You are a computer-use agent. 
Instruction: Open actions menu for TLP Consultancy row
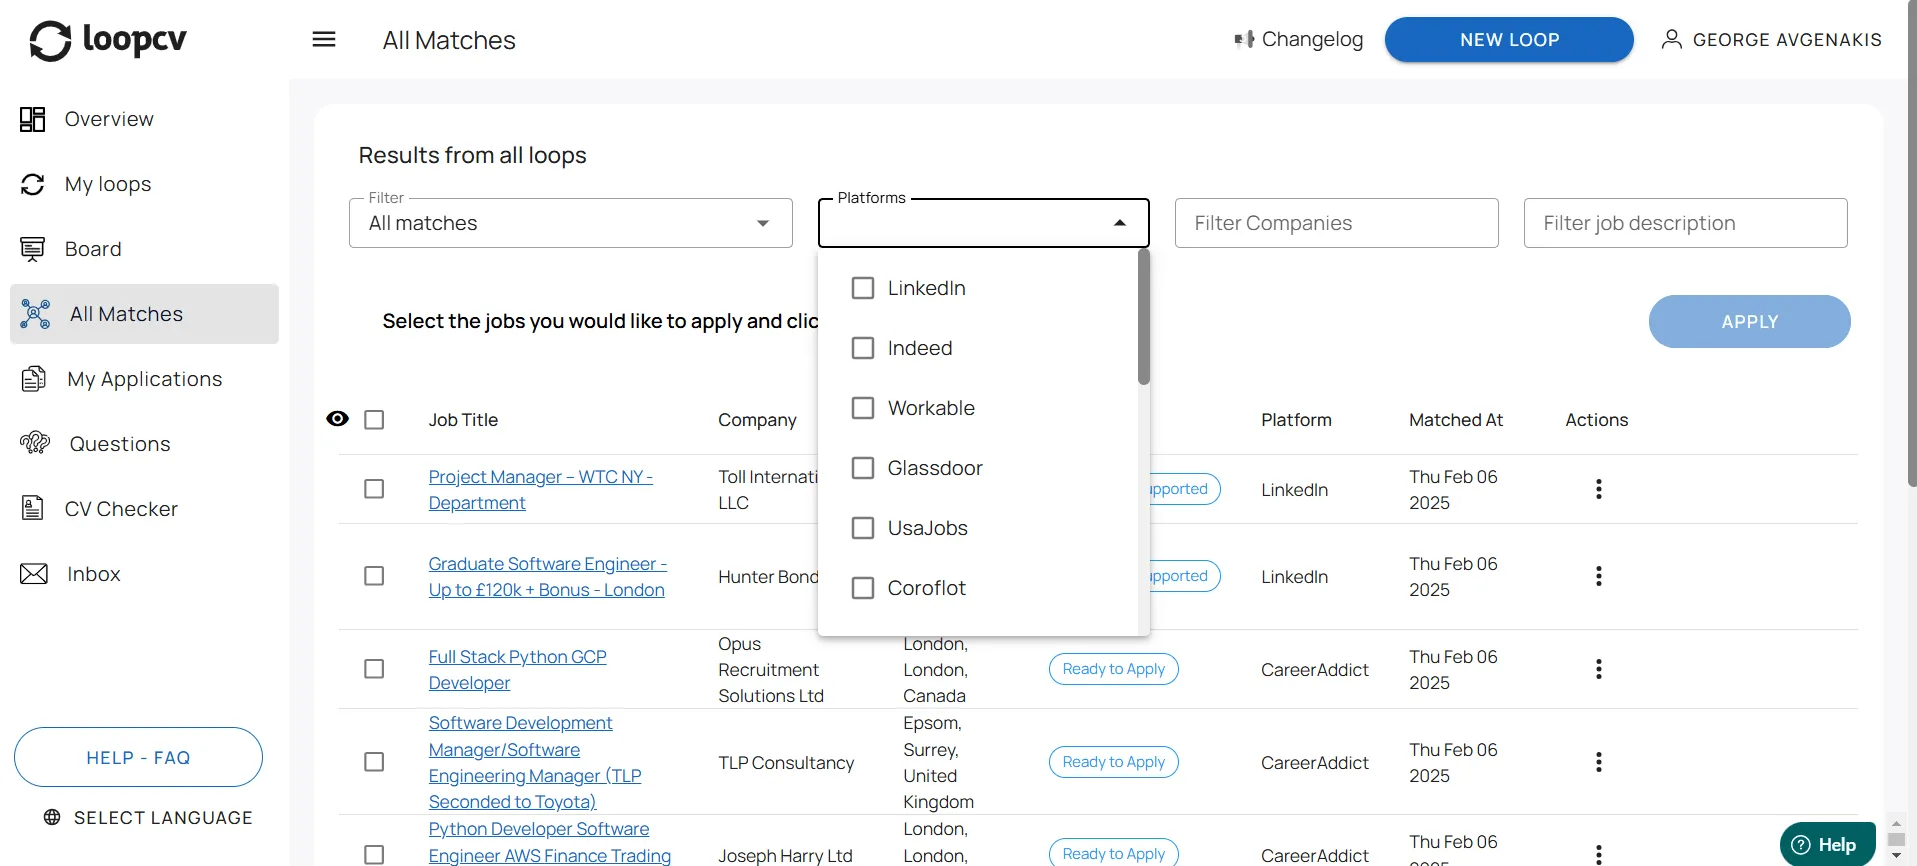(x=1599, y=762)
